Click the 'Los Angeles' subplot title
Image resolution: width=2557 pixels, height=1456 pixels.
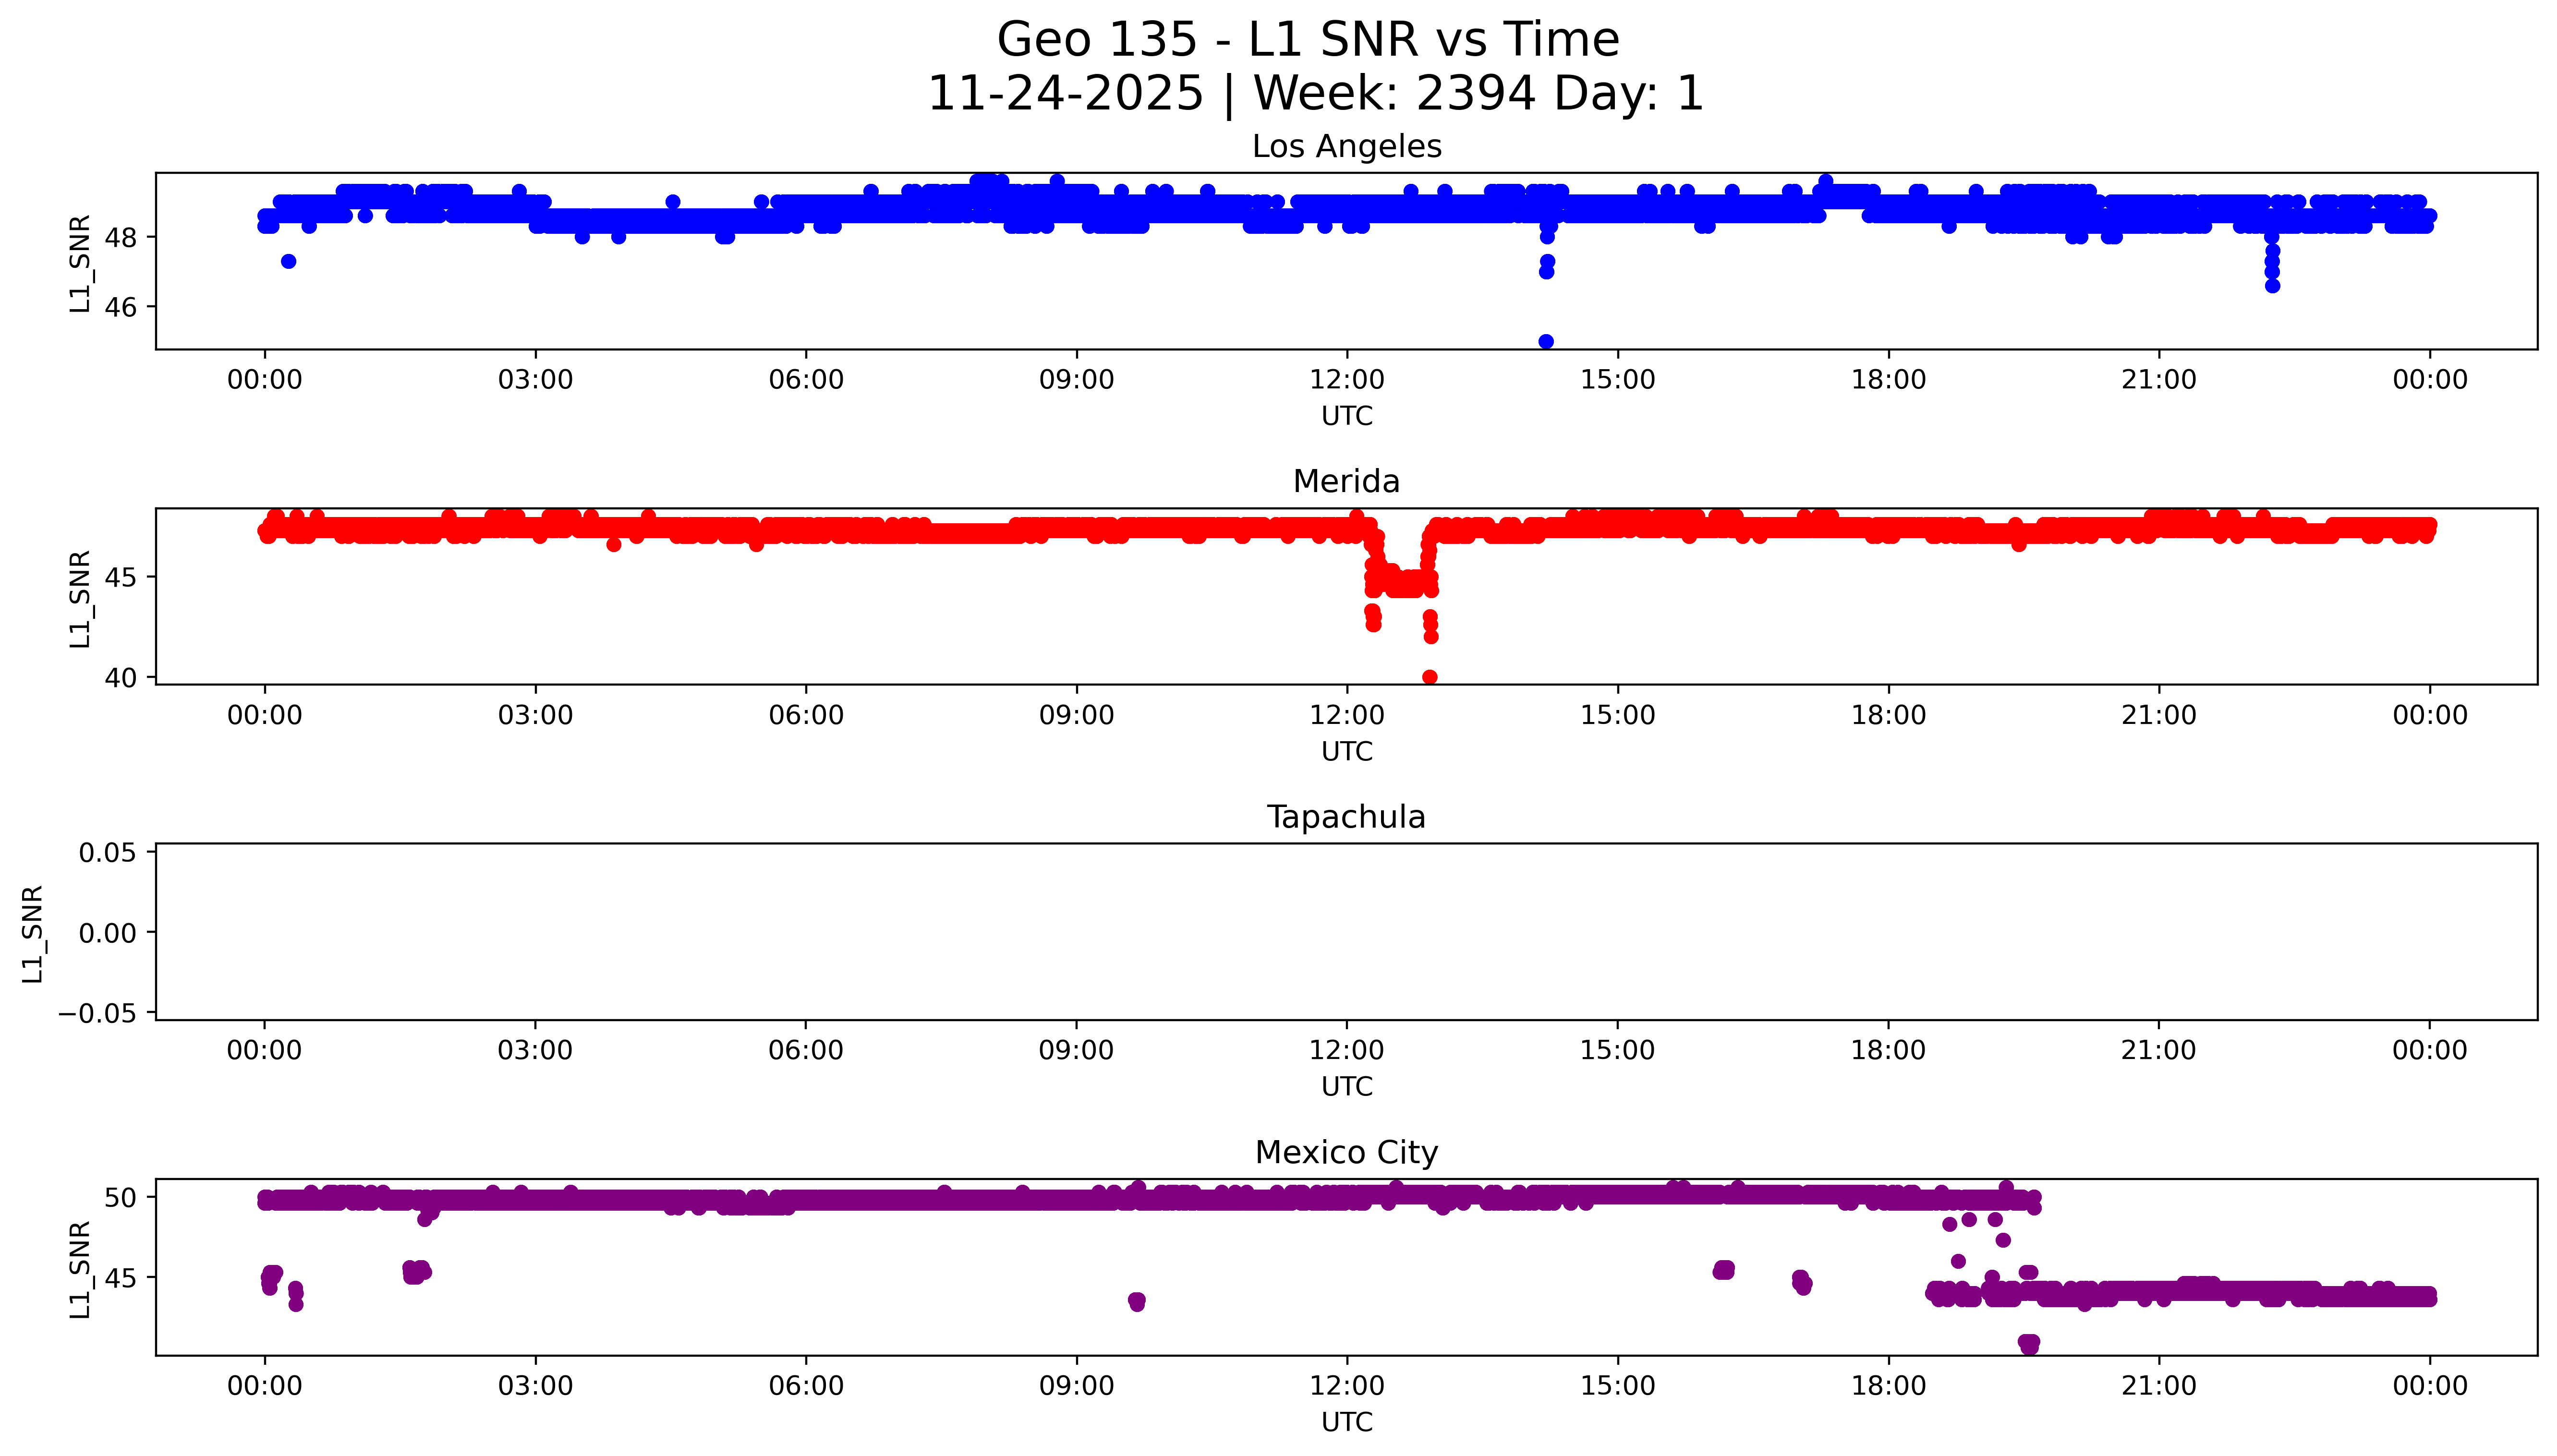click(x=1346, y=147)
